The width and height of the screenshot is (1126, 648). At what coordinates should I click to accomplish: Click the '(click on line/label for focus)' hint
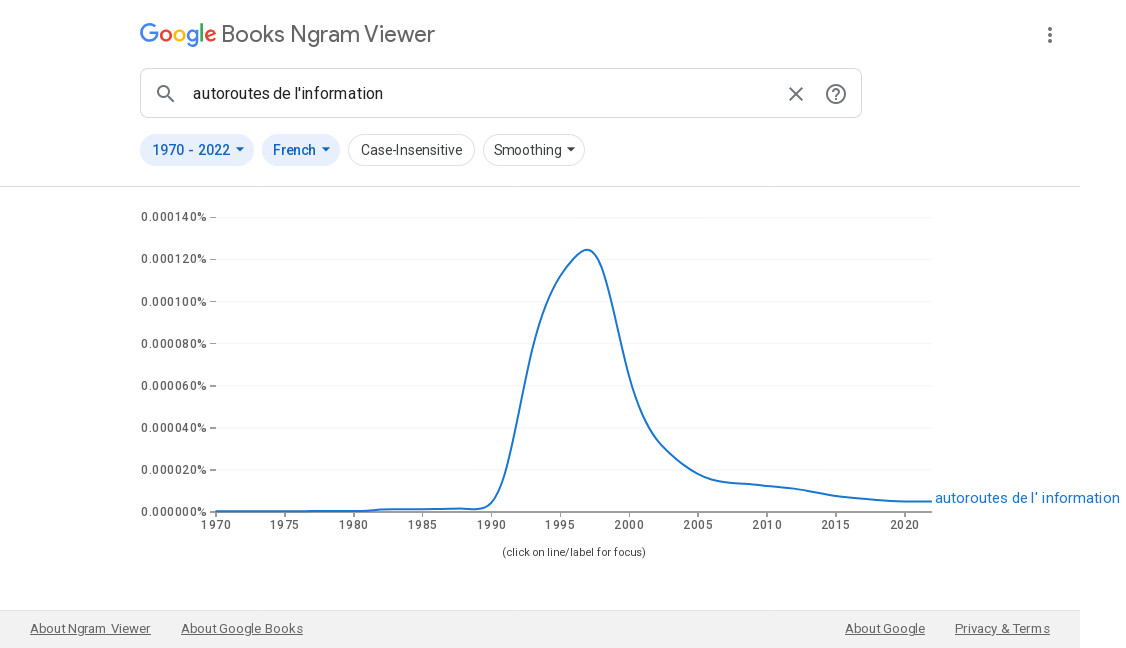(574, 552)
